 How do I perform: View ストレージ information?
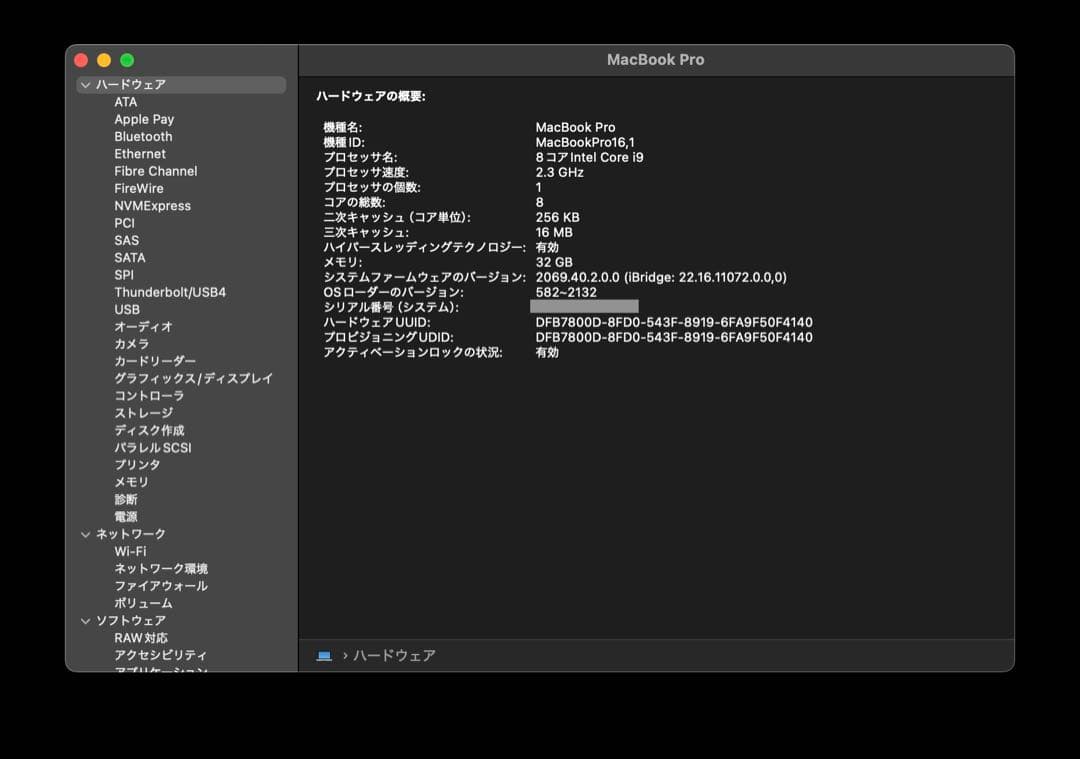click(144, 413)
